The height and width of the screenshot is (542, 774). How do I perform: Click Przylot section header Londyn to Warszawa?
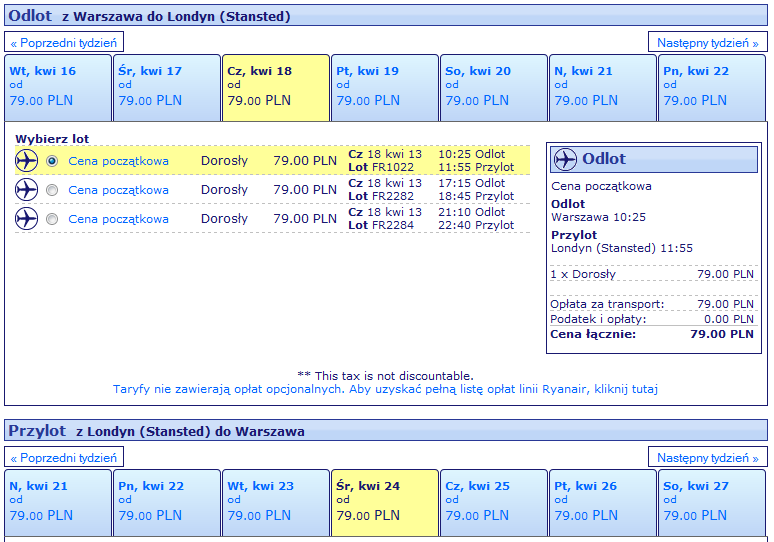pyautogui.click(x=386, y=430)
